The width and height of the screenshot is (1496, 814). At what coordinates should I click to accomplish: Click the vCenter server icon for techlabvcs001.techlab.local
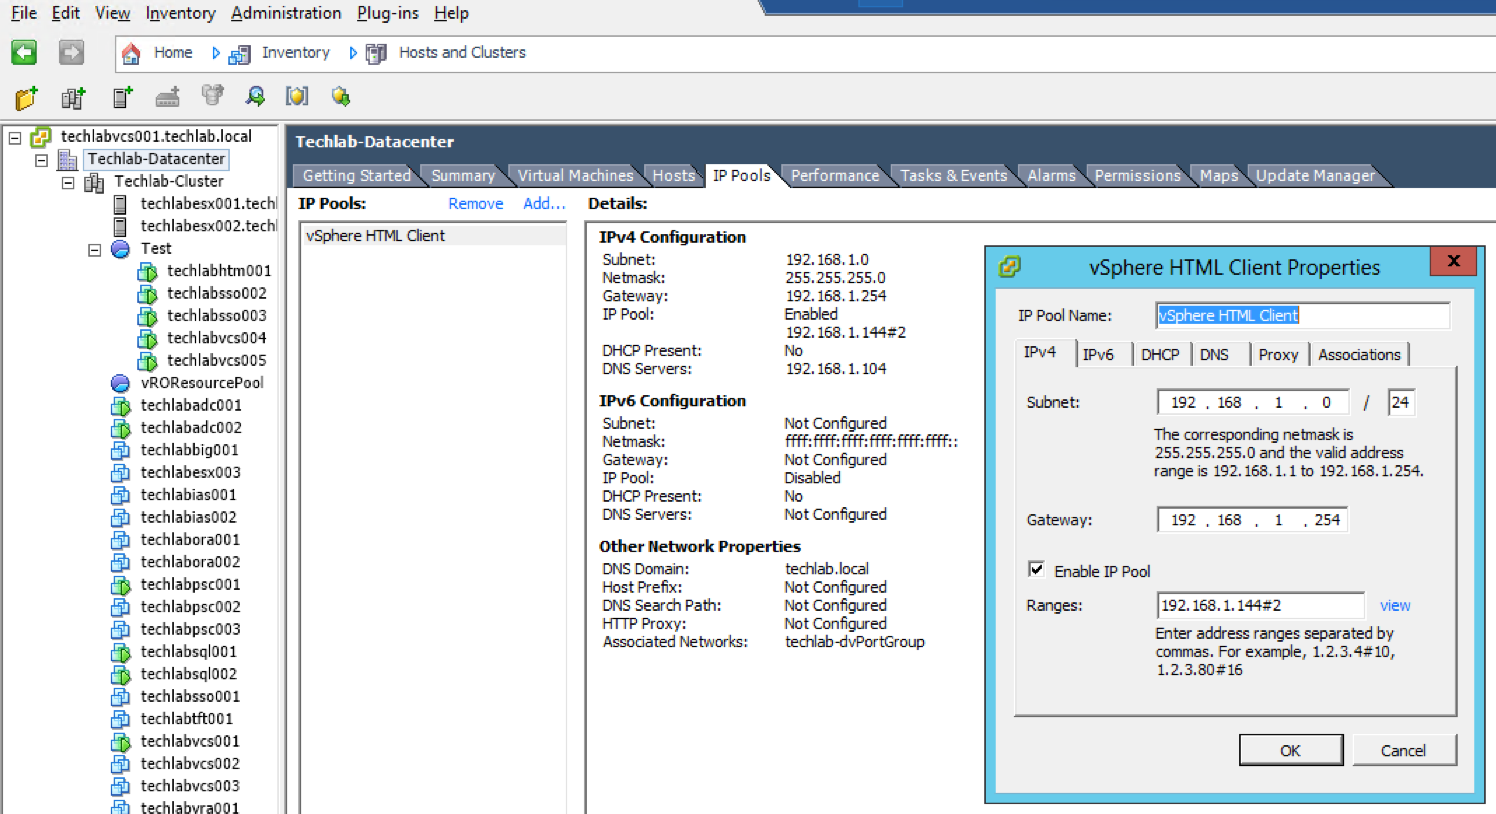point(41,137)
